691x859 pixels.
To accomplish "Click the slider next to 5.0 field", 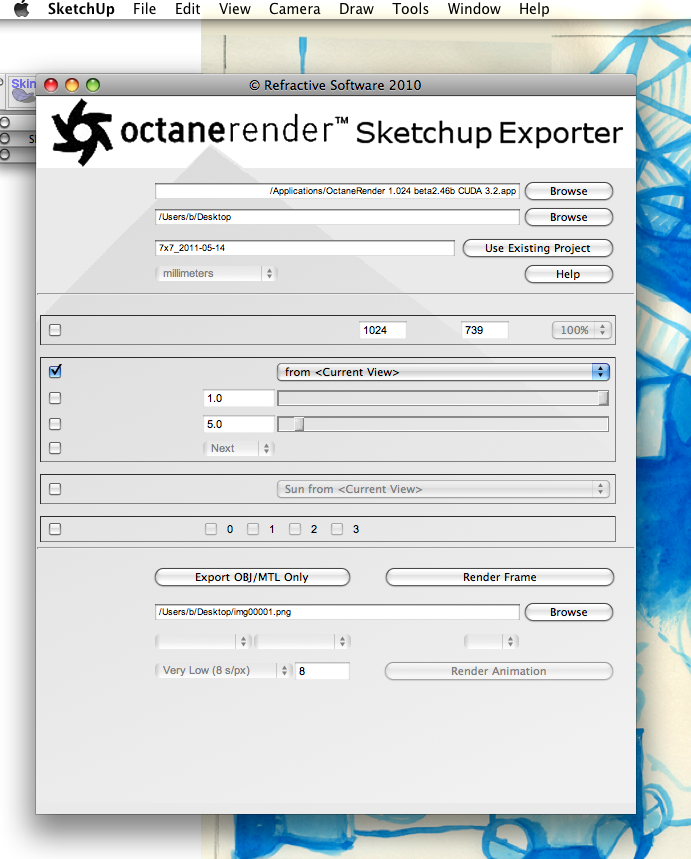I will 443,424.
